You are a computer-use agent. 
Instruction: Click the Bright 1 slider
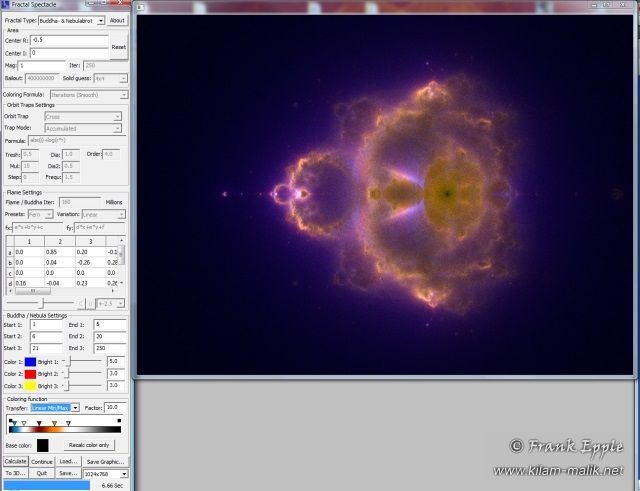(x=82, y=362)
